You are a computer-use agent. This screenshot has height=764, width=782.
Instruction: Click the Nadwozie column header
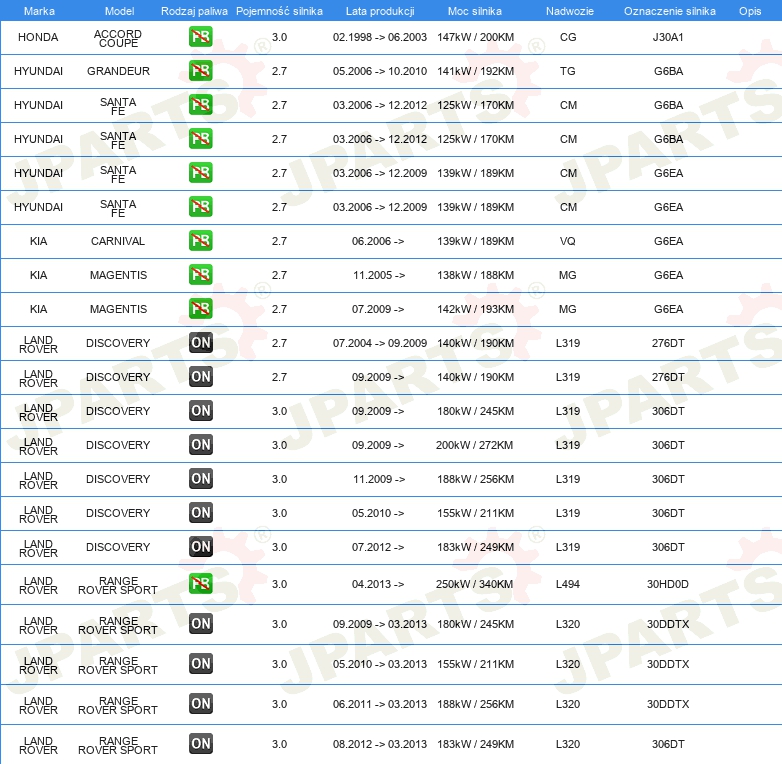570,11
